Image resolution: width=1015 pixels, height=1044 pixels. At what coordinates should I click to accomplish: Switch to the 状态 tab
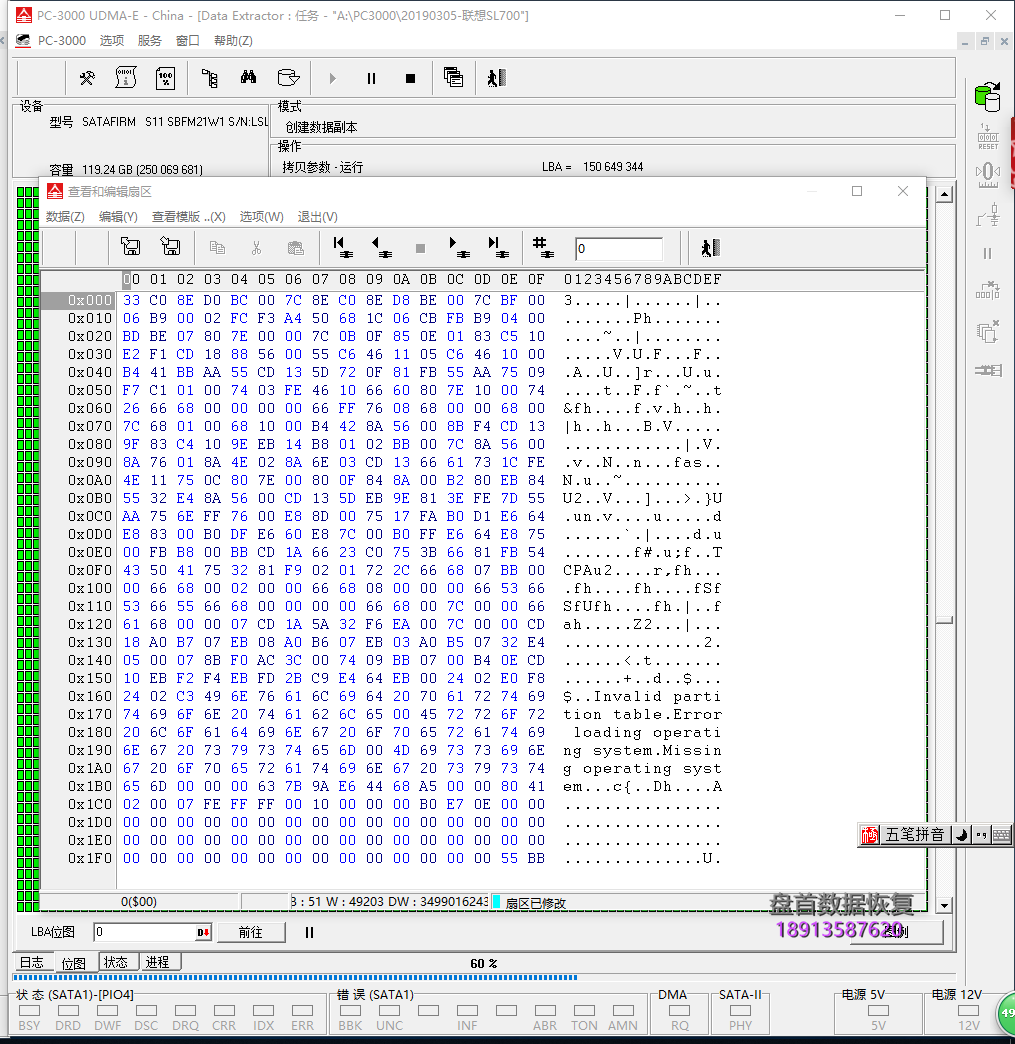click(x=116, y=962)
